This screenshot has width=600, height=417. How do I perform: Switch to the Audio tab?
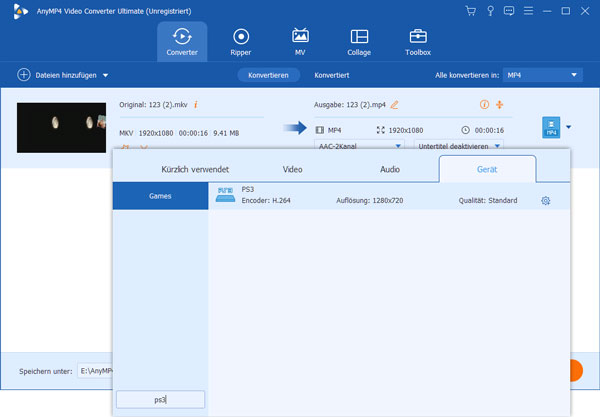[x=390, y=169]
